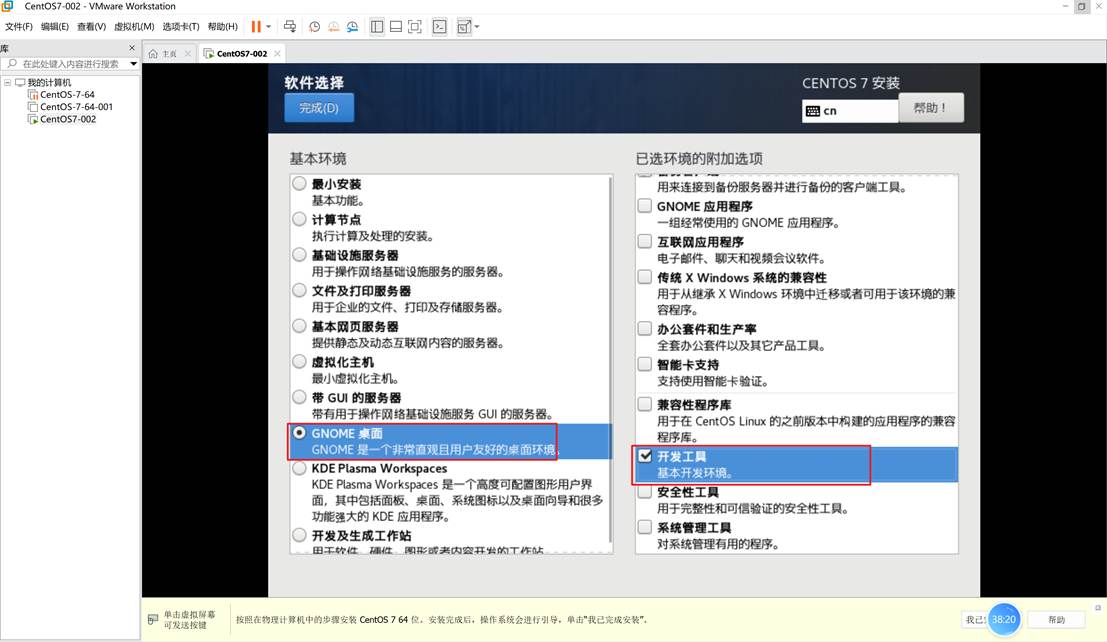Select the 最小安装 radio option
The image size is (1107, 642).
coord(299,184)
